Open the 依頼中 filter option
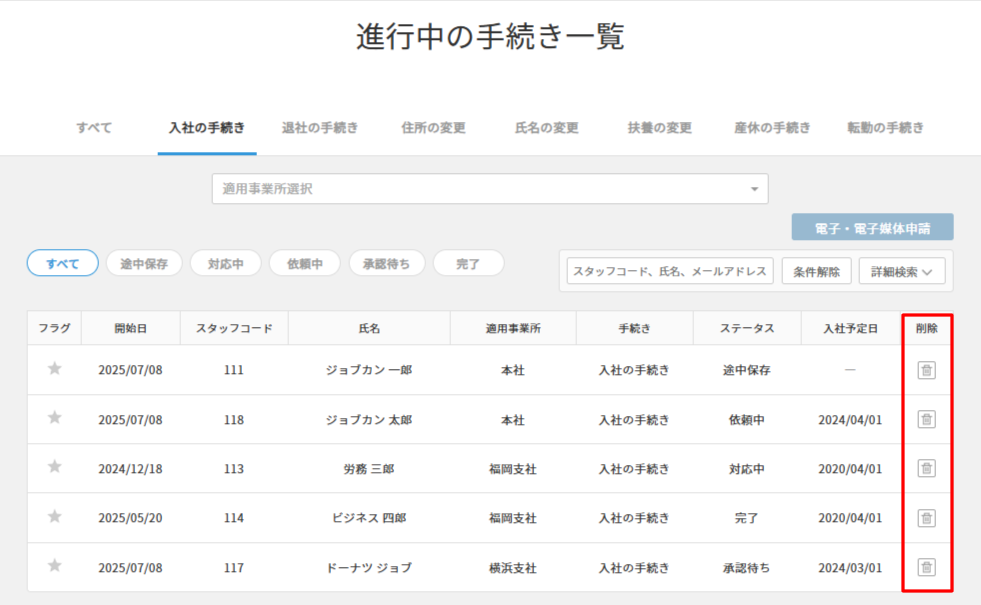The width and height of the screenshot is (981, 605). pos(305,262)
